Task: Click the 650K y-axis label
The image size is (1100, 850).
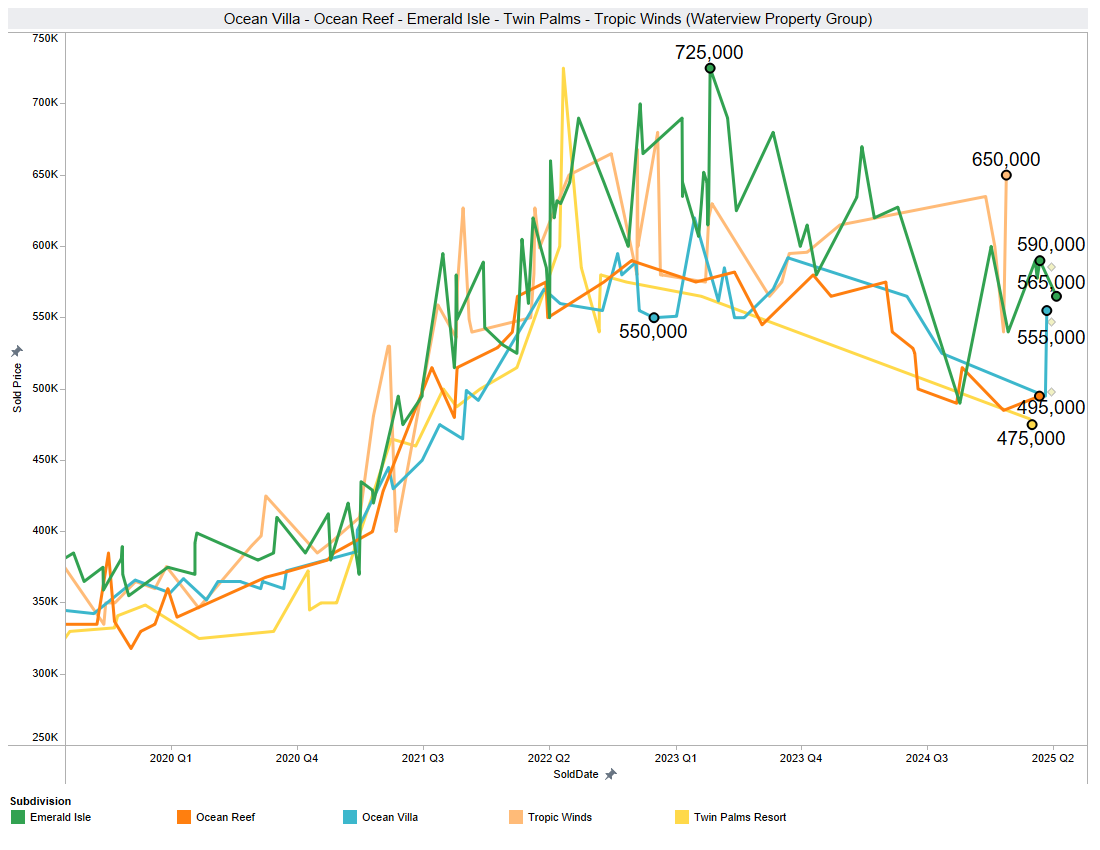Action: pyautogui.click(x=46, y=175)
